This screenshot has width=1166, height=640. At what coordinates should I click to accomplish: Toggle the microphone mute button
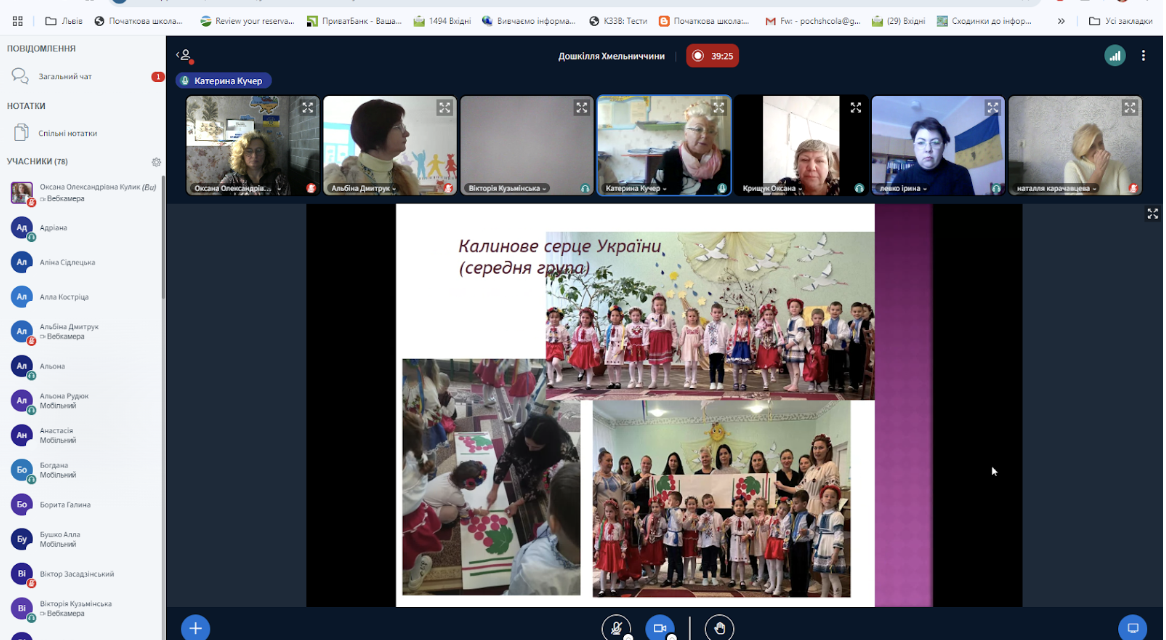click(x=616, y=628)
